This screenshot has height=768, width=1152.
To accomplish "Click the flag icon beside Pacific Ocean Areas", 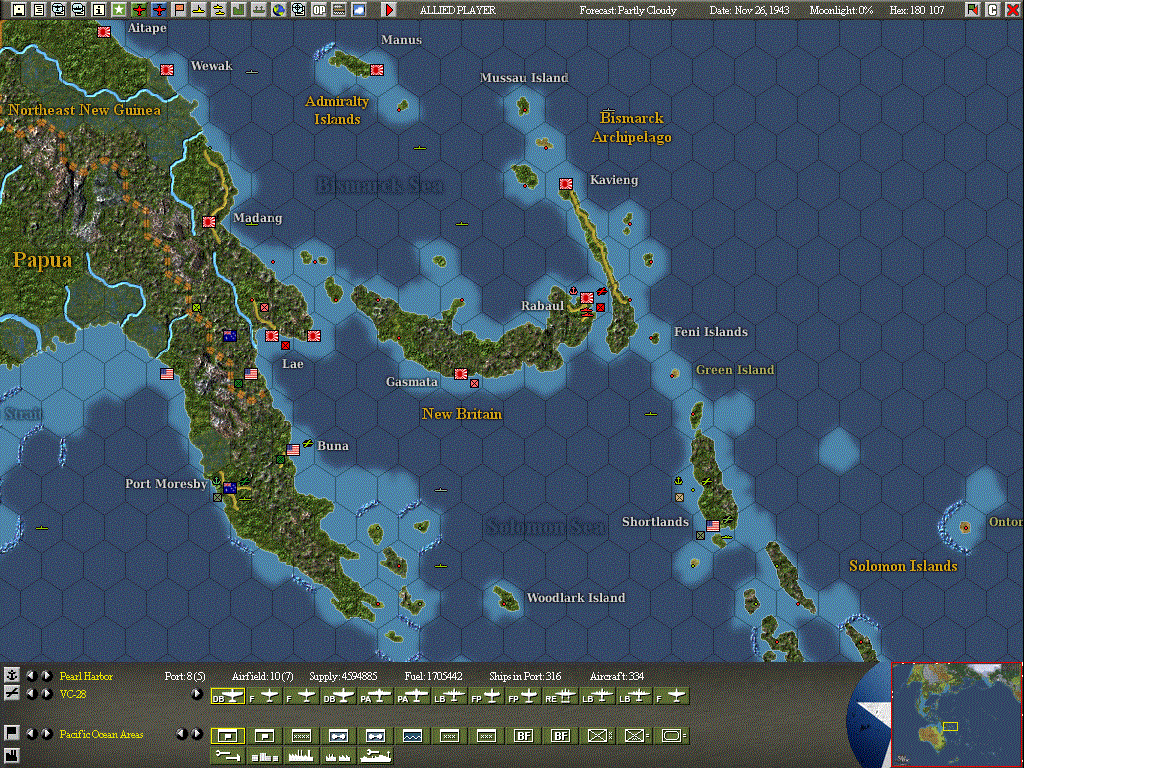I will pyautogui.click(x=12, y=733).
